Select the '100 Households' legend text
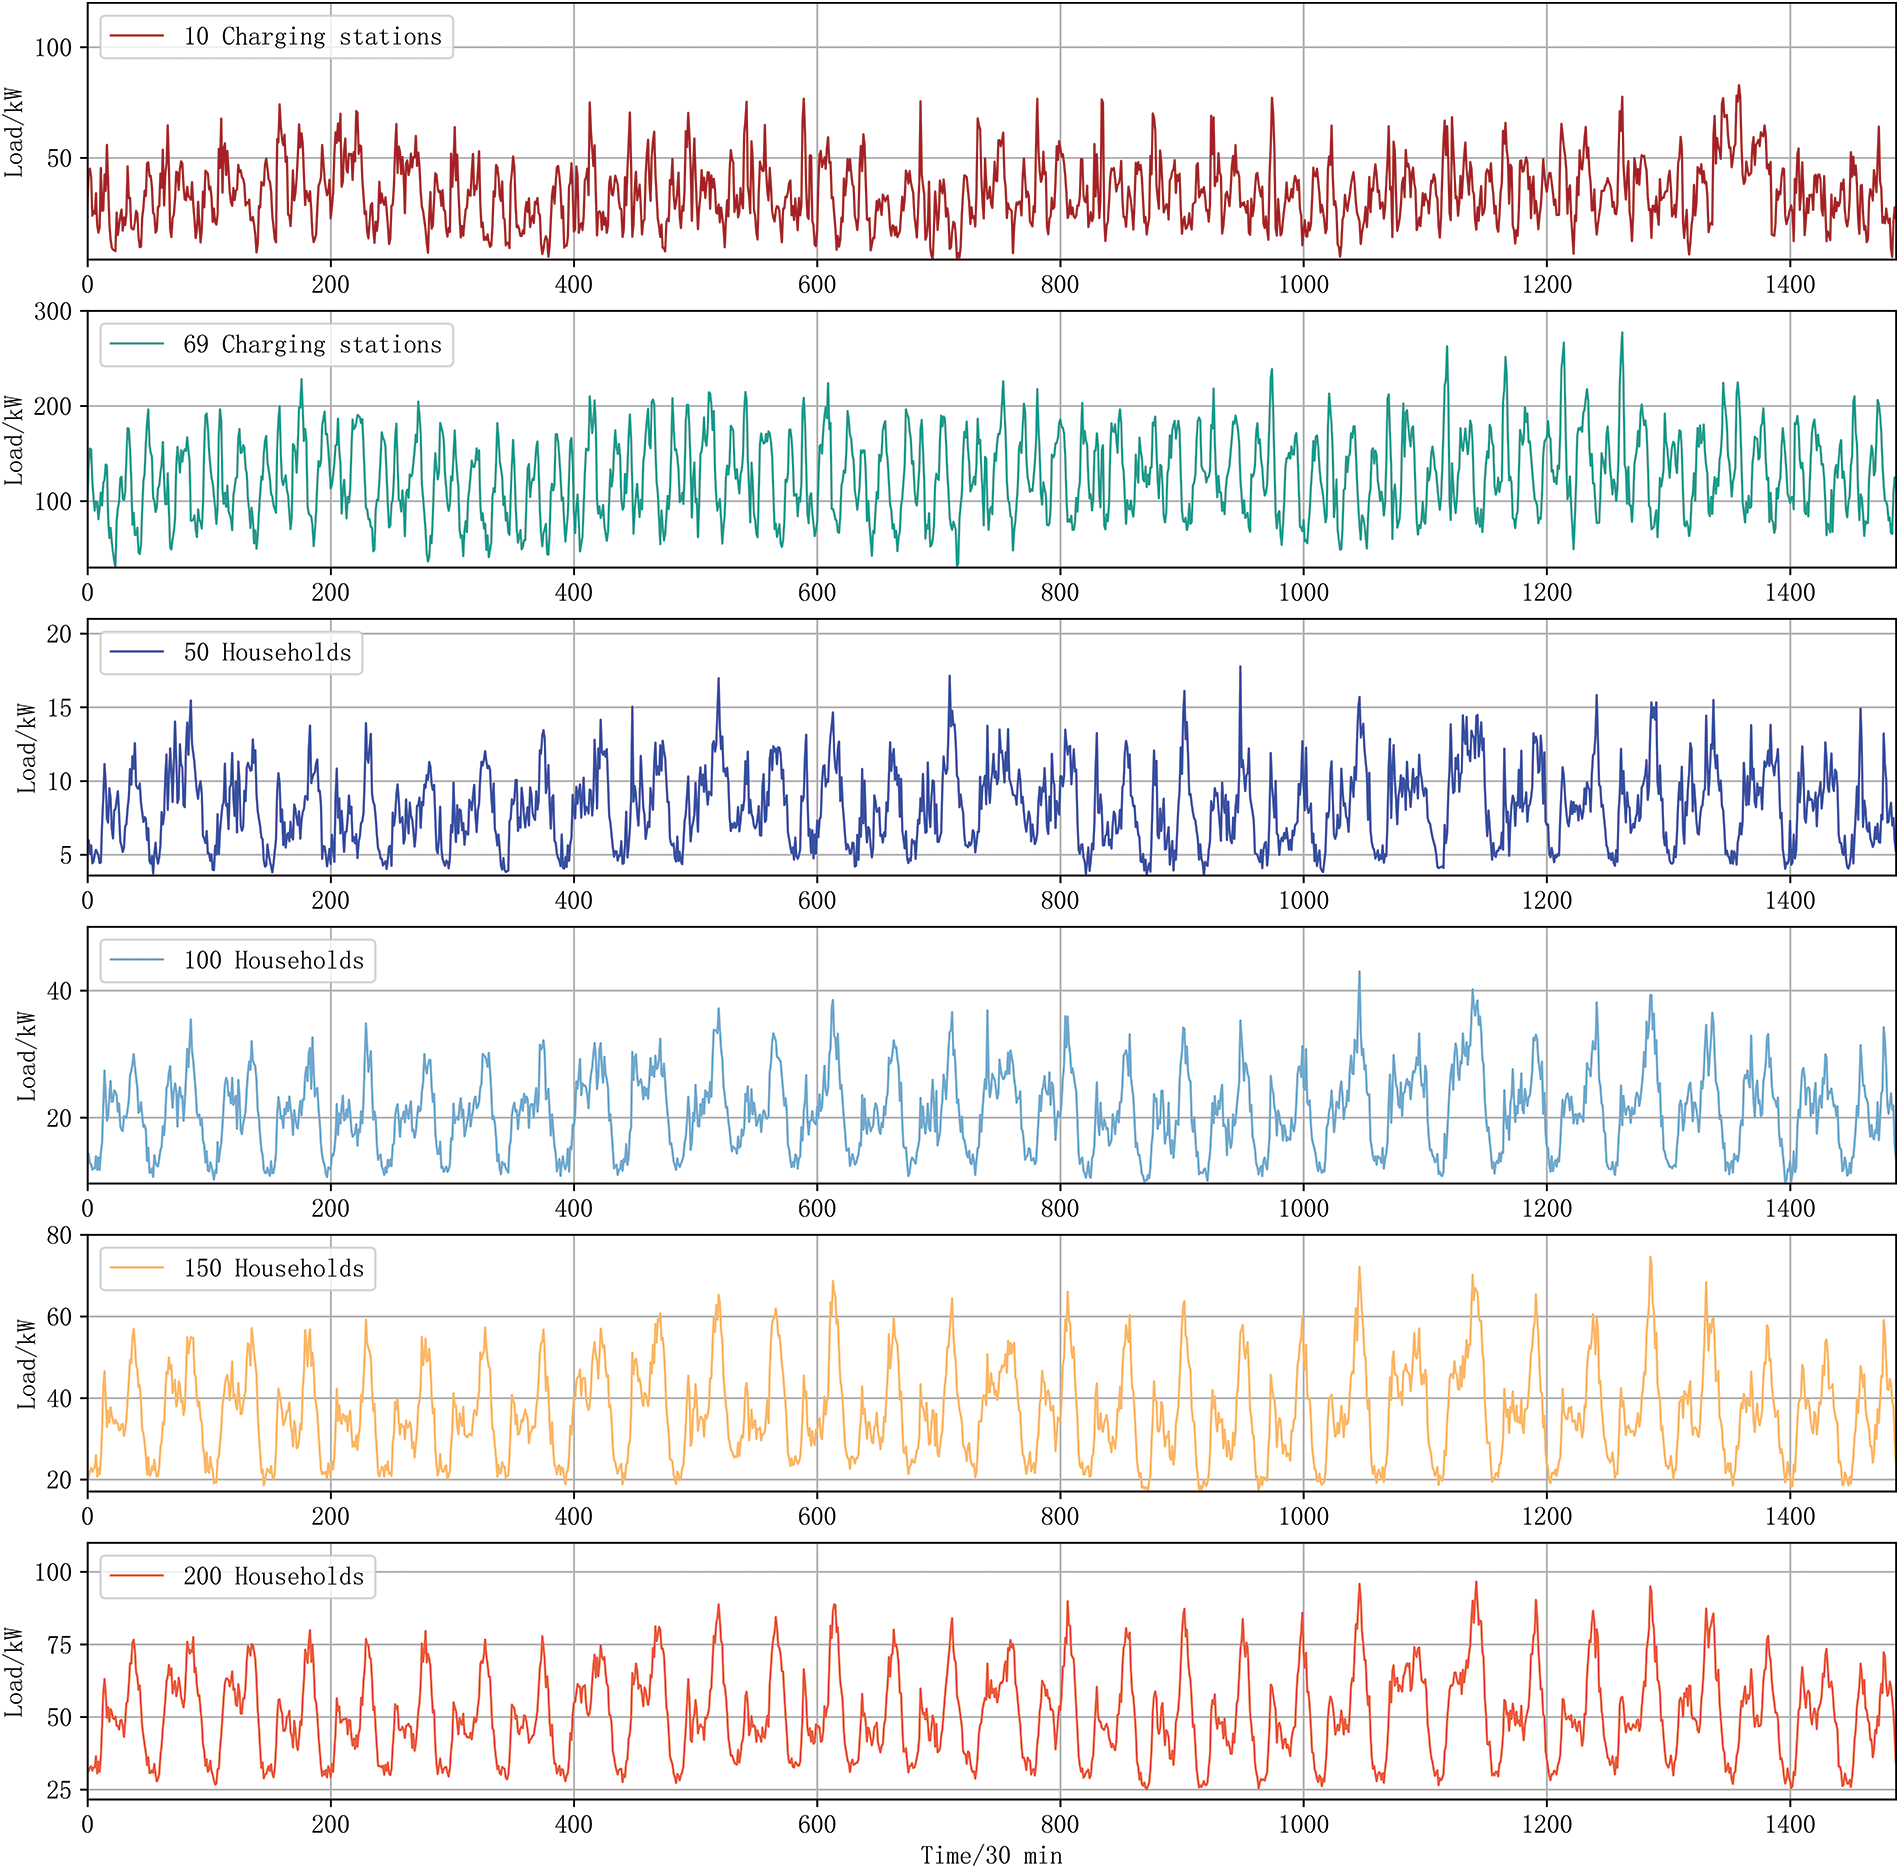The height and width of the screenshot is (1869, 1900). pyautogui.click(x=274, y=961)
